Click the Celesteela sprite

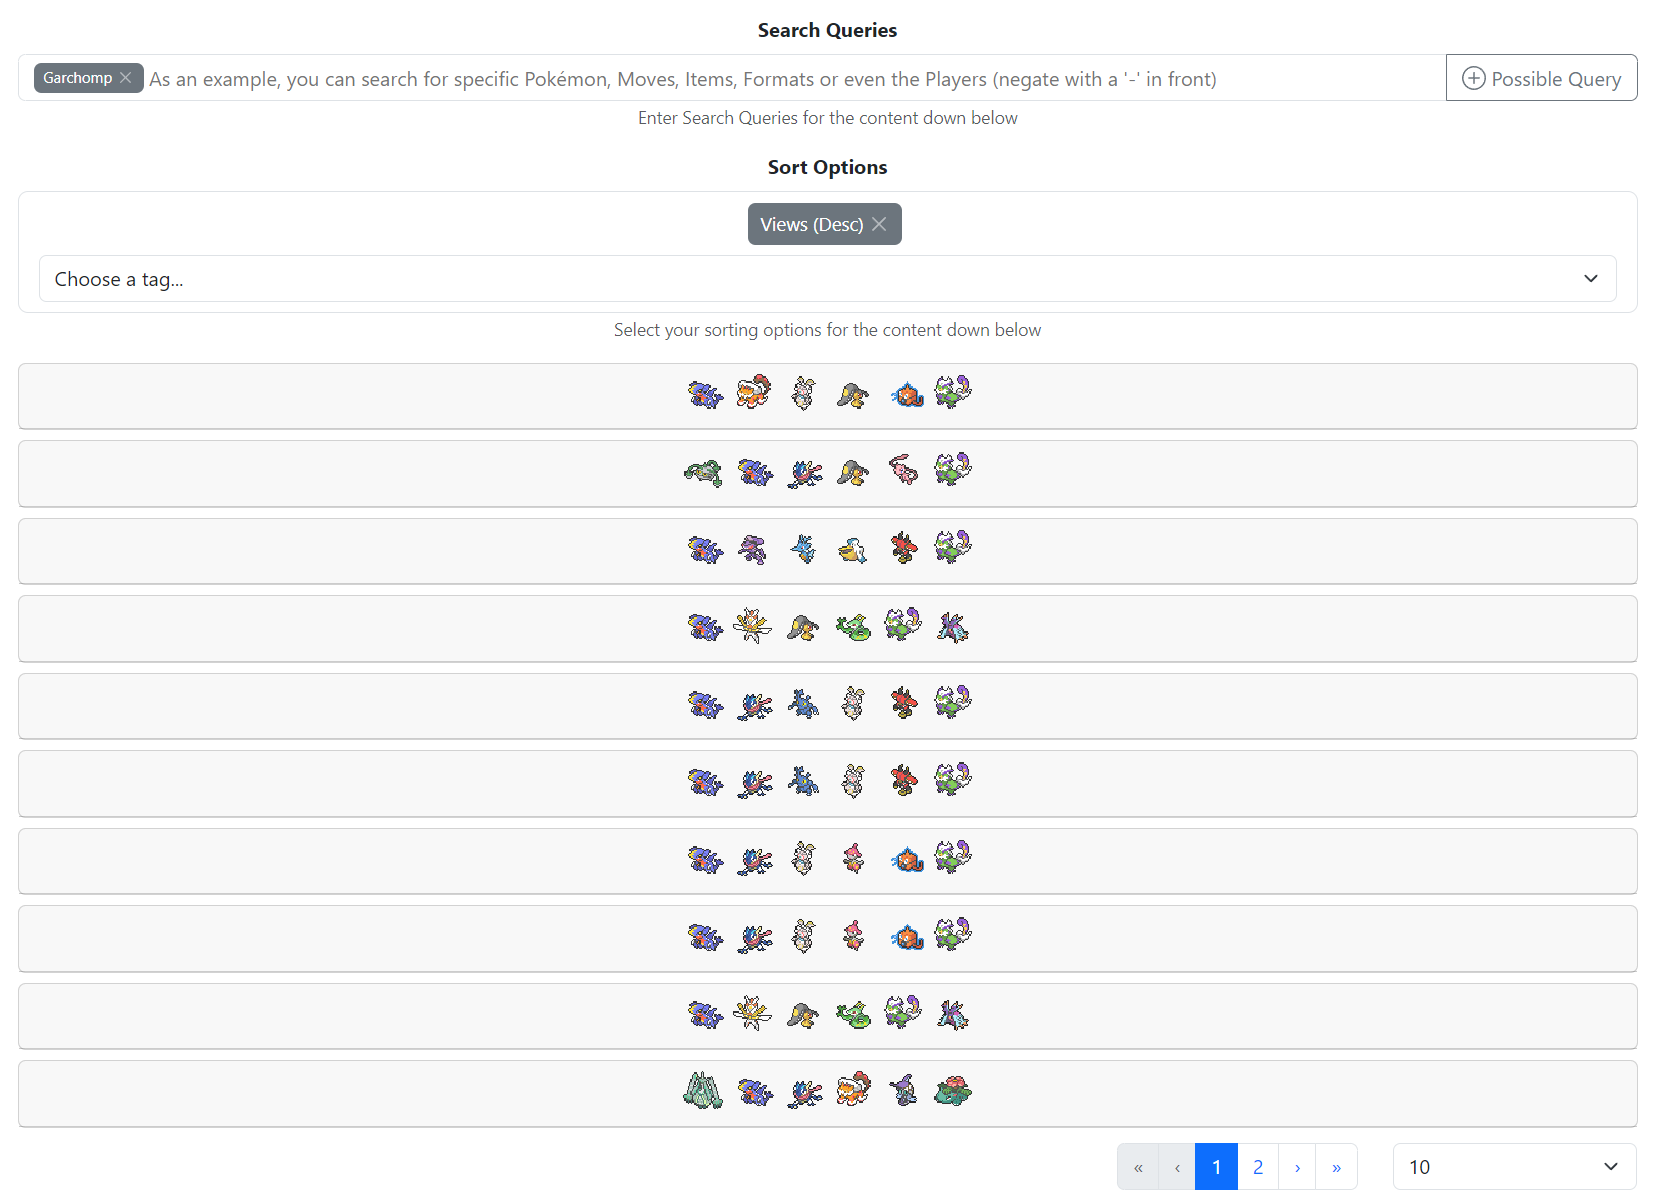click(x=703, y=1090)
